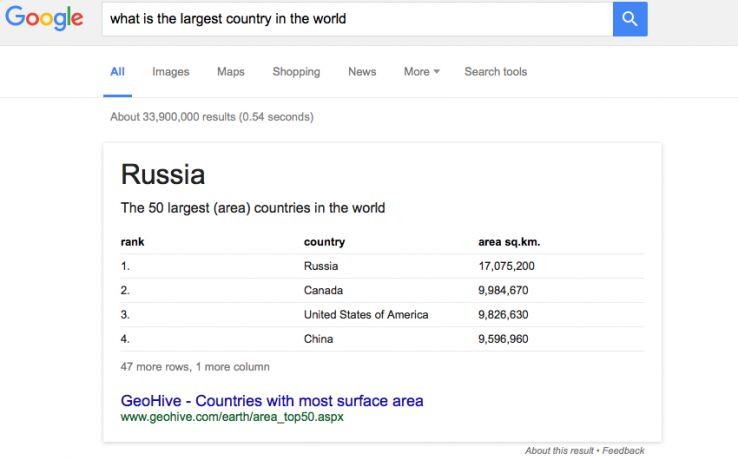The image size is (738, 460).
Task: Open the Shopping results tab
Action: pyautogui.click(x=296, y=72)
